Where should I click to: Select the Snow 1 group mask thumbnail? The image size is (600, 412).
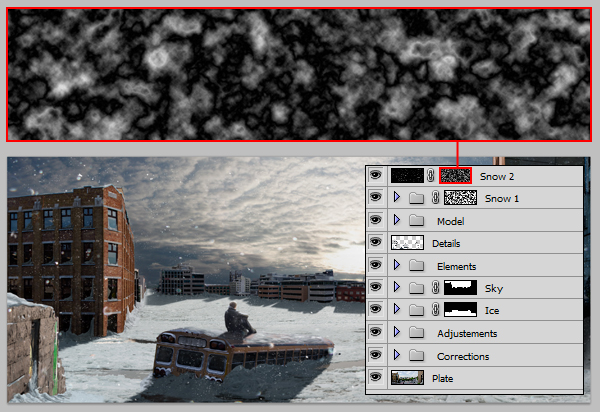pos(460,197)
